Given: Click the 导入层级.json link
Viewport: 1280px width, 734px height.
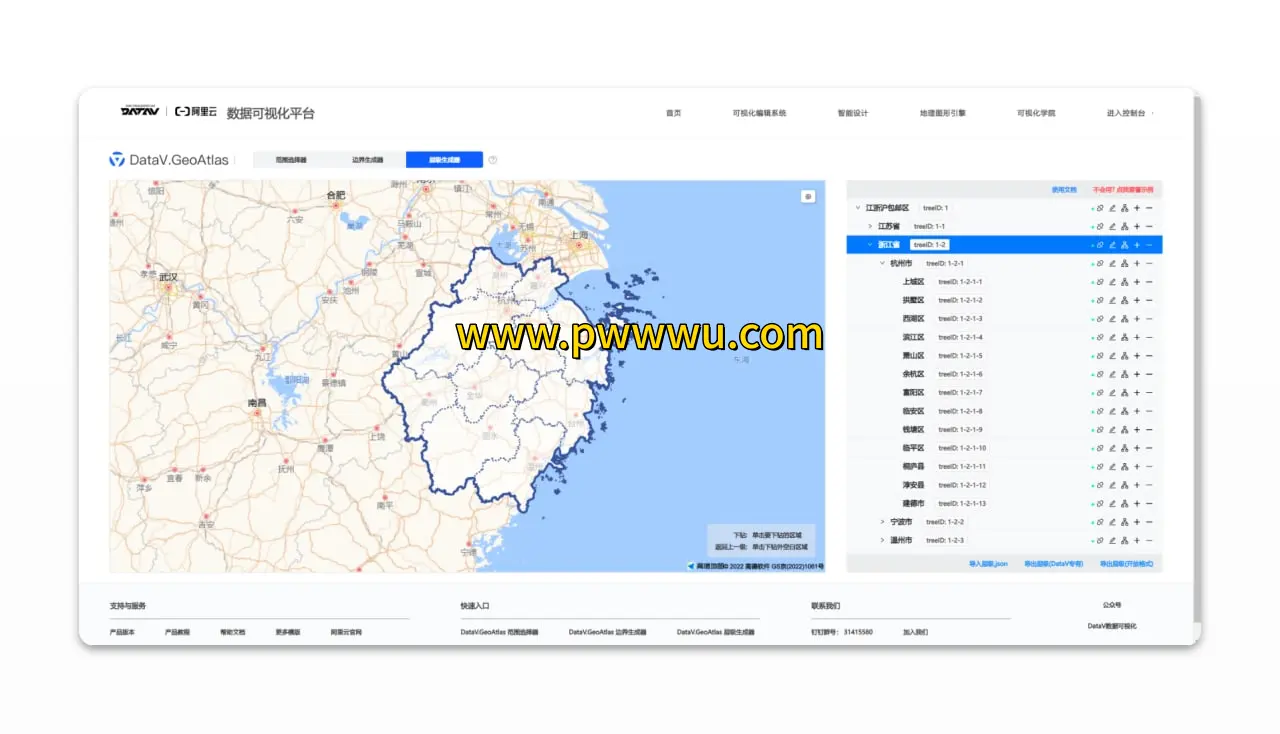Looking at the screenshot, I should pos(988,564).
